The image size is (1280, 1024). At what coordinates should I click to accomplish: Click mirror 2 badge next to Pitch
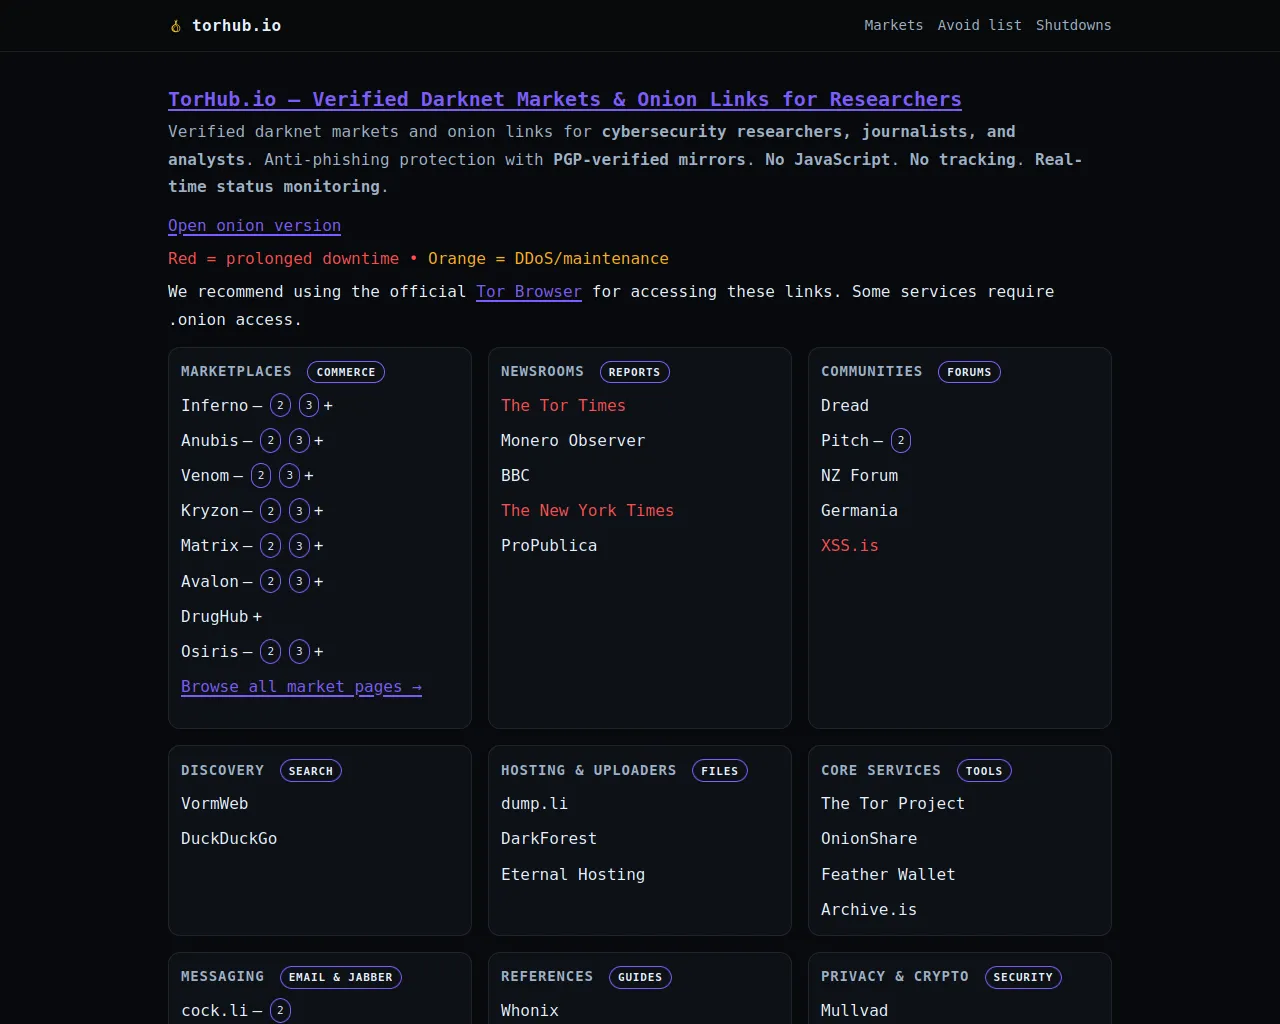(901, 440)
